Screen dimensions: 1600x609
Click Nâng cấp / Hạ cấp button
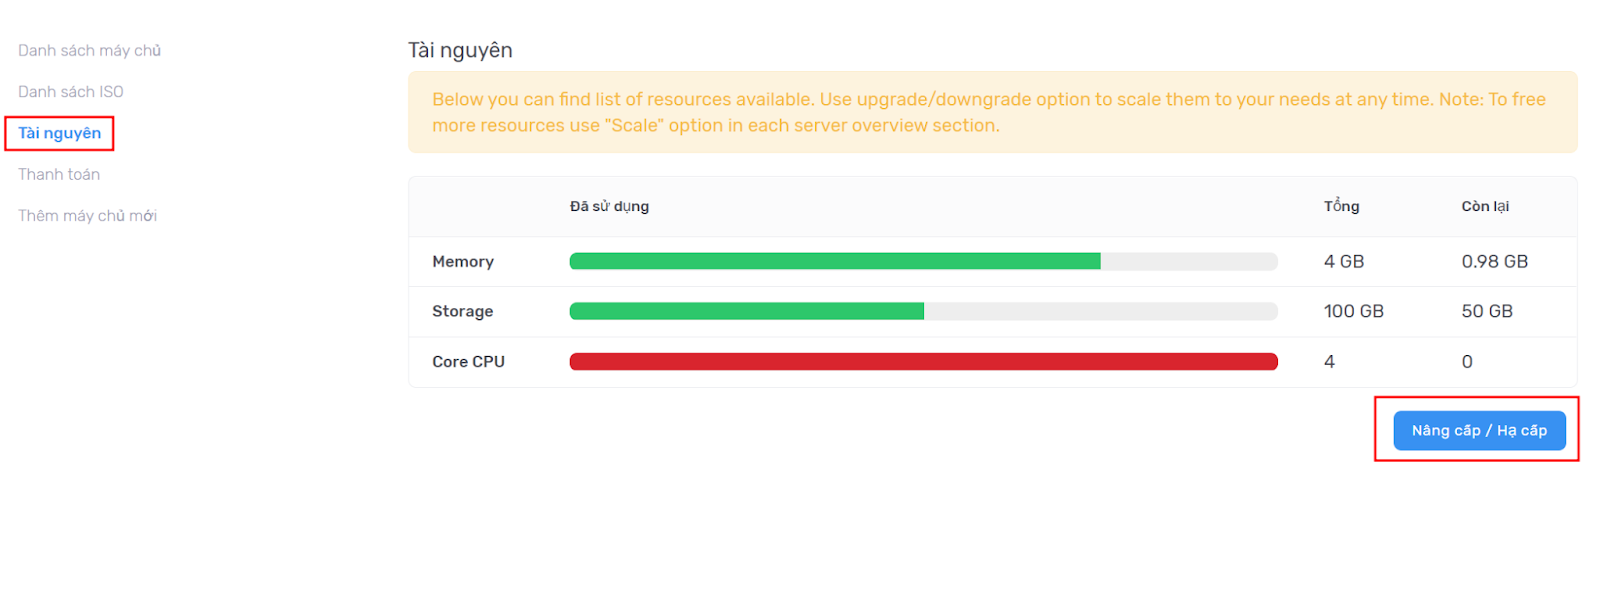[1479, 430]
